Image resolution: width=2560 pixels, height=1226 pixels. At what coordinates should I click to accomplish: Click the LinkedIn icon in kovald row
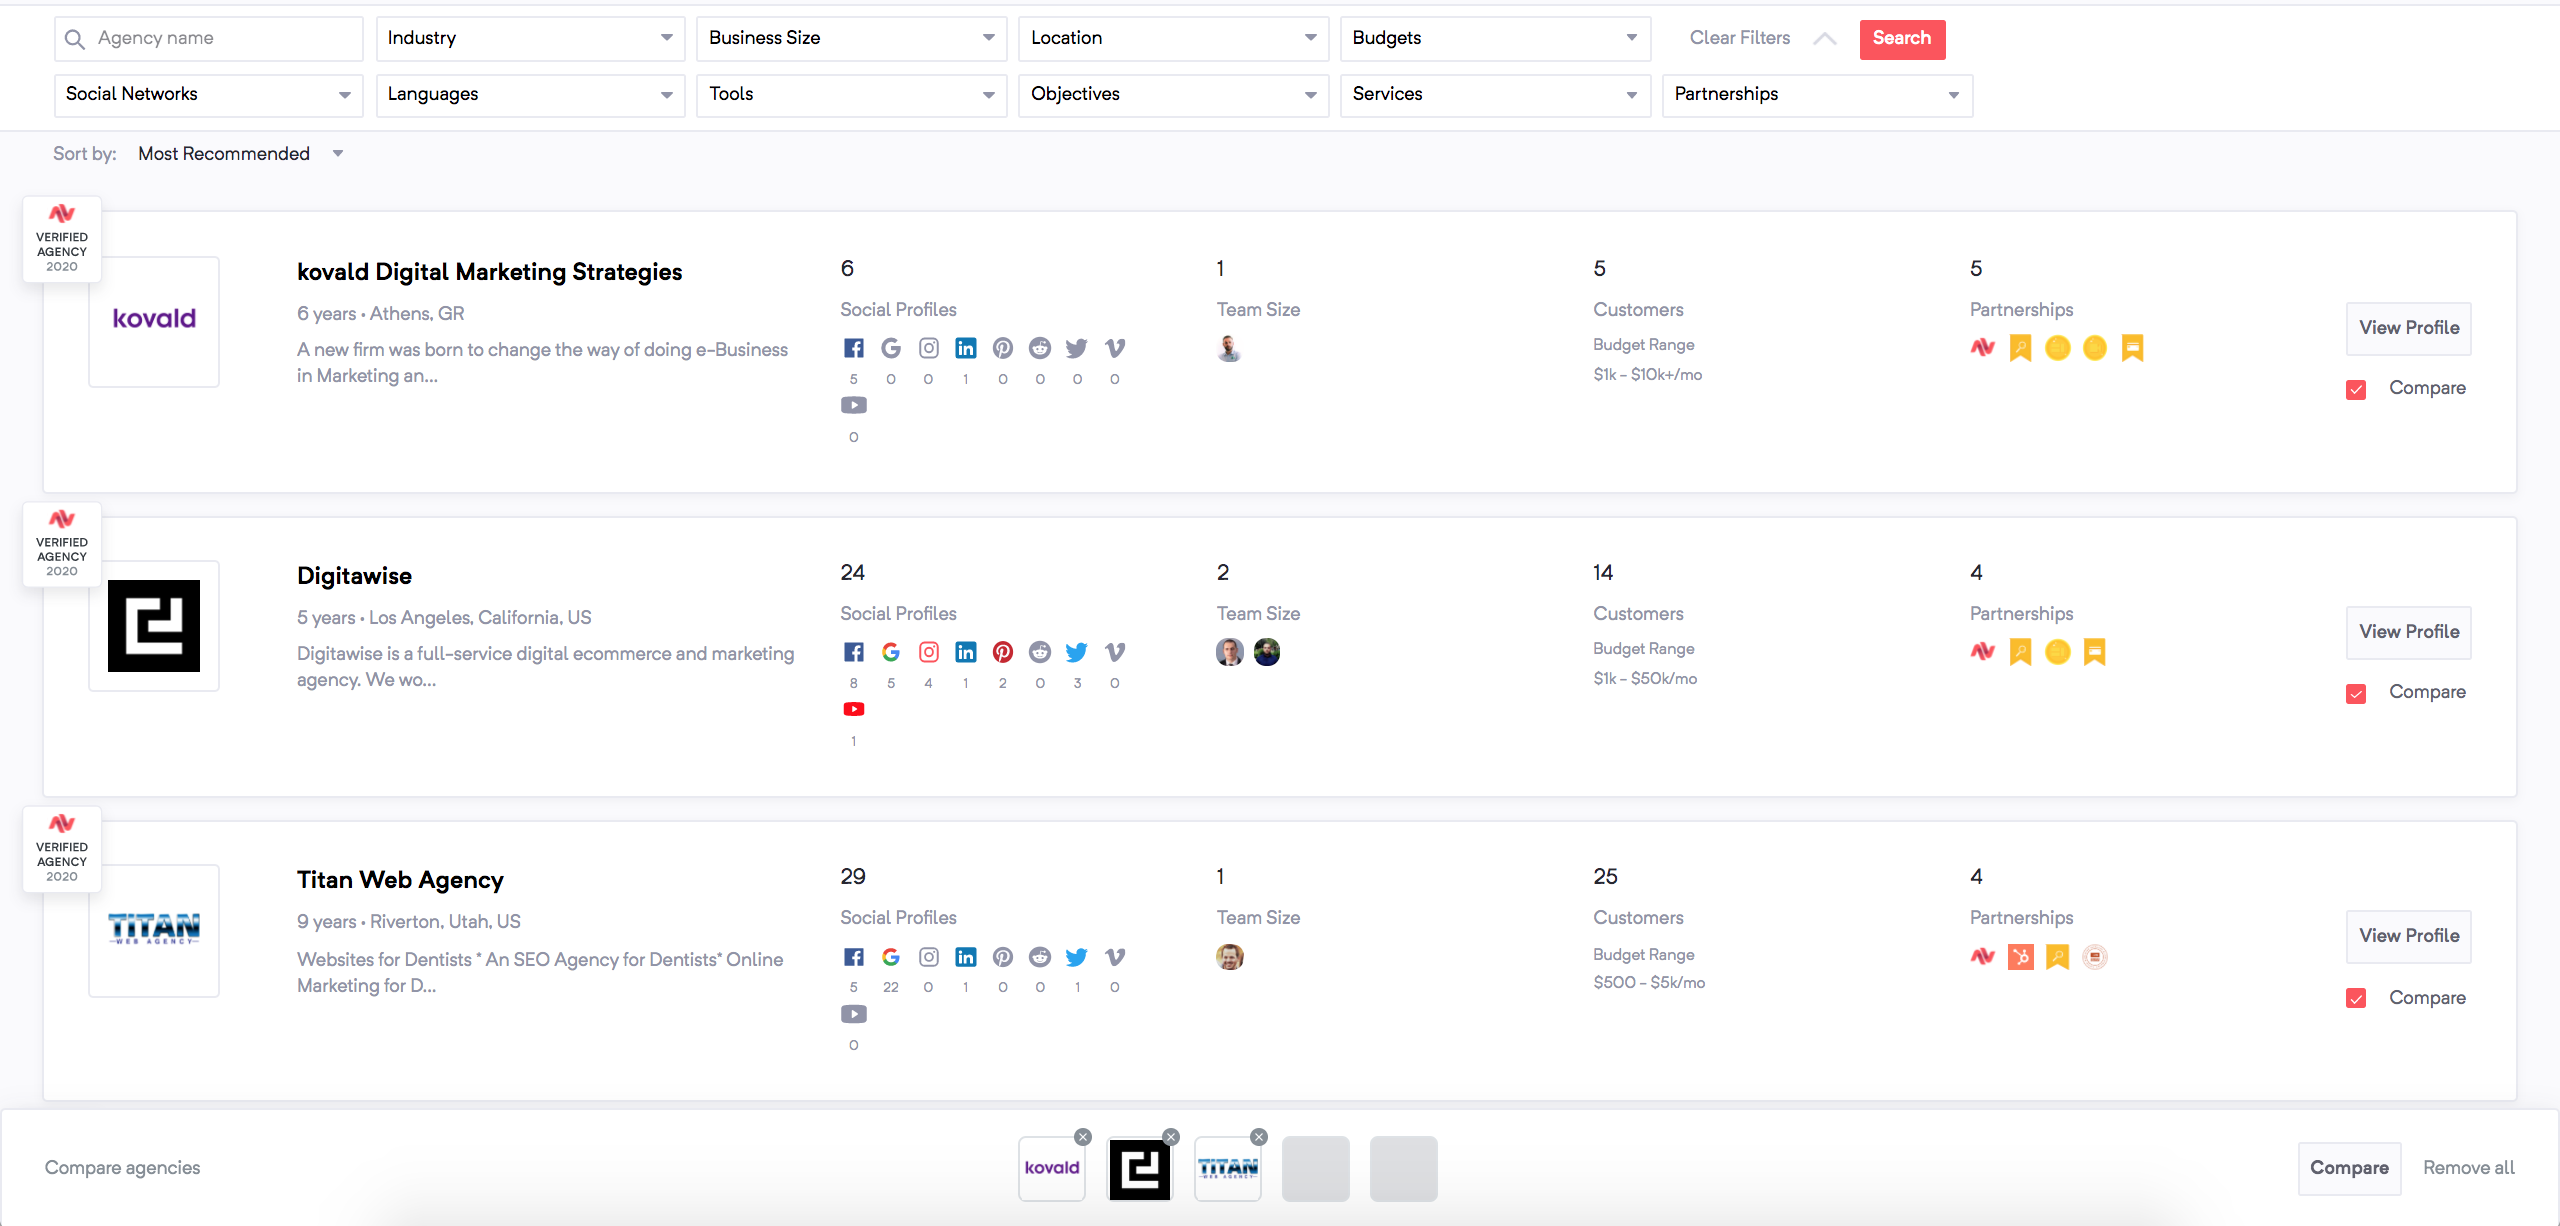click(x=966, y=348)
